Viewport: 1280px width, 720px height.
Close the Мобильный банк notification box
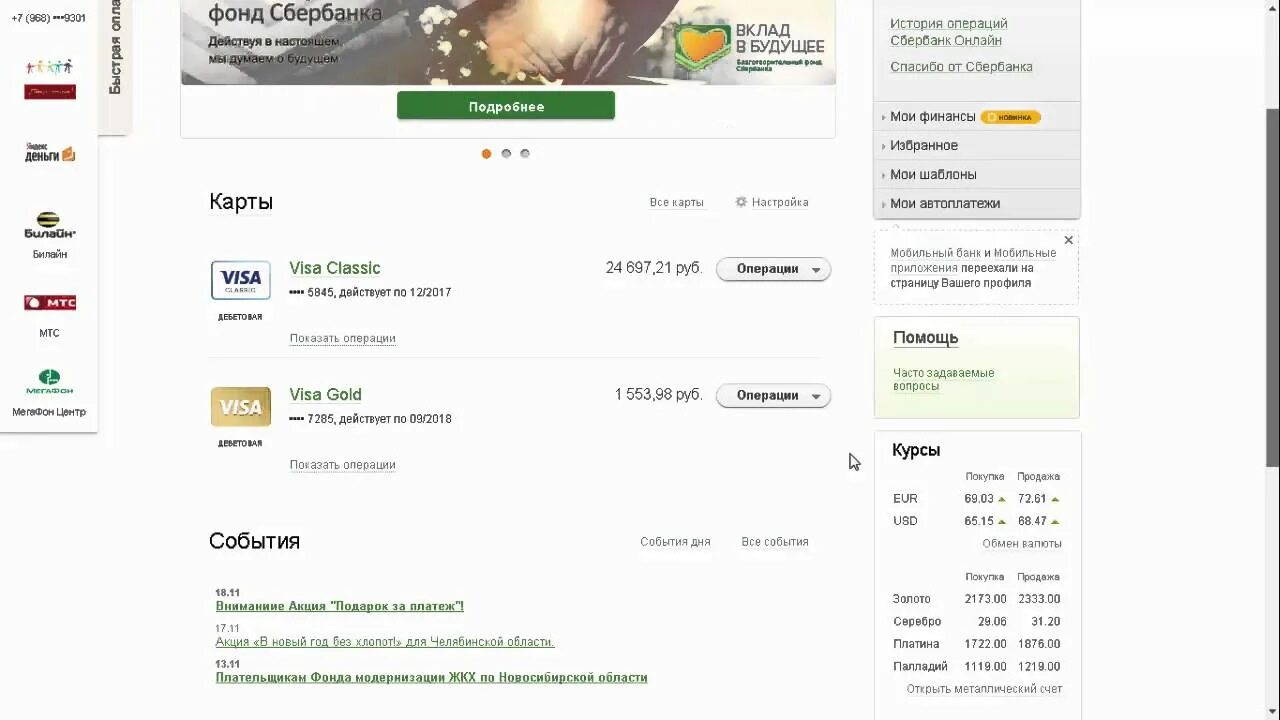point(1068,240)
